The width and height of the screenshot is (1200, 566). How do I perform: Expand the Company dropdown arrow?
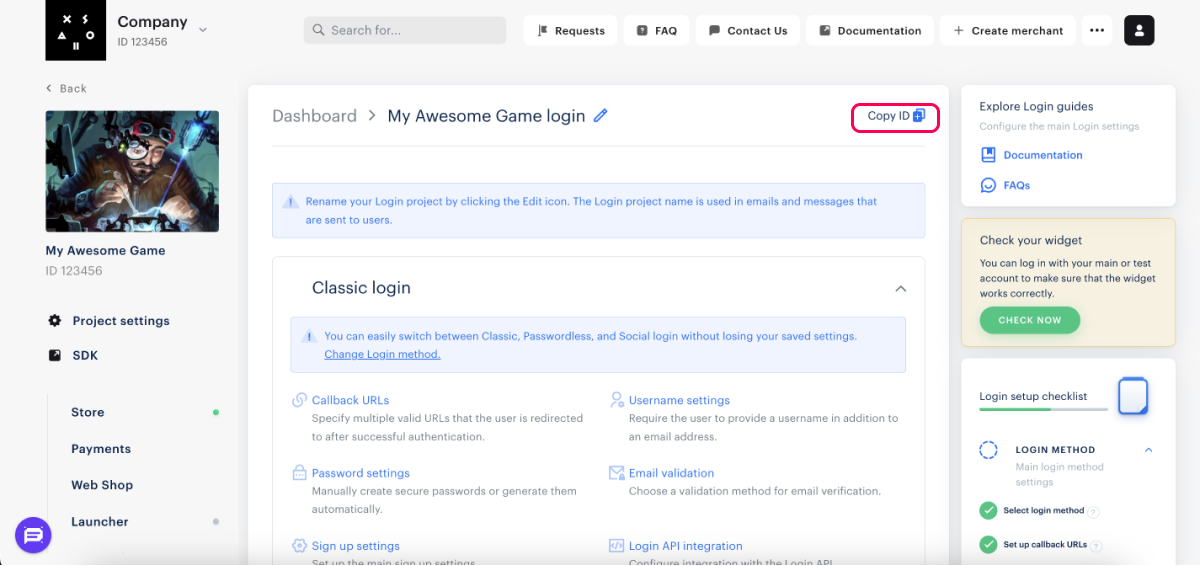click(x=203, y=30)
